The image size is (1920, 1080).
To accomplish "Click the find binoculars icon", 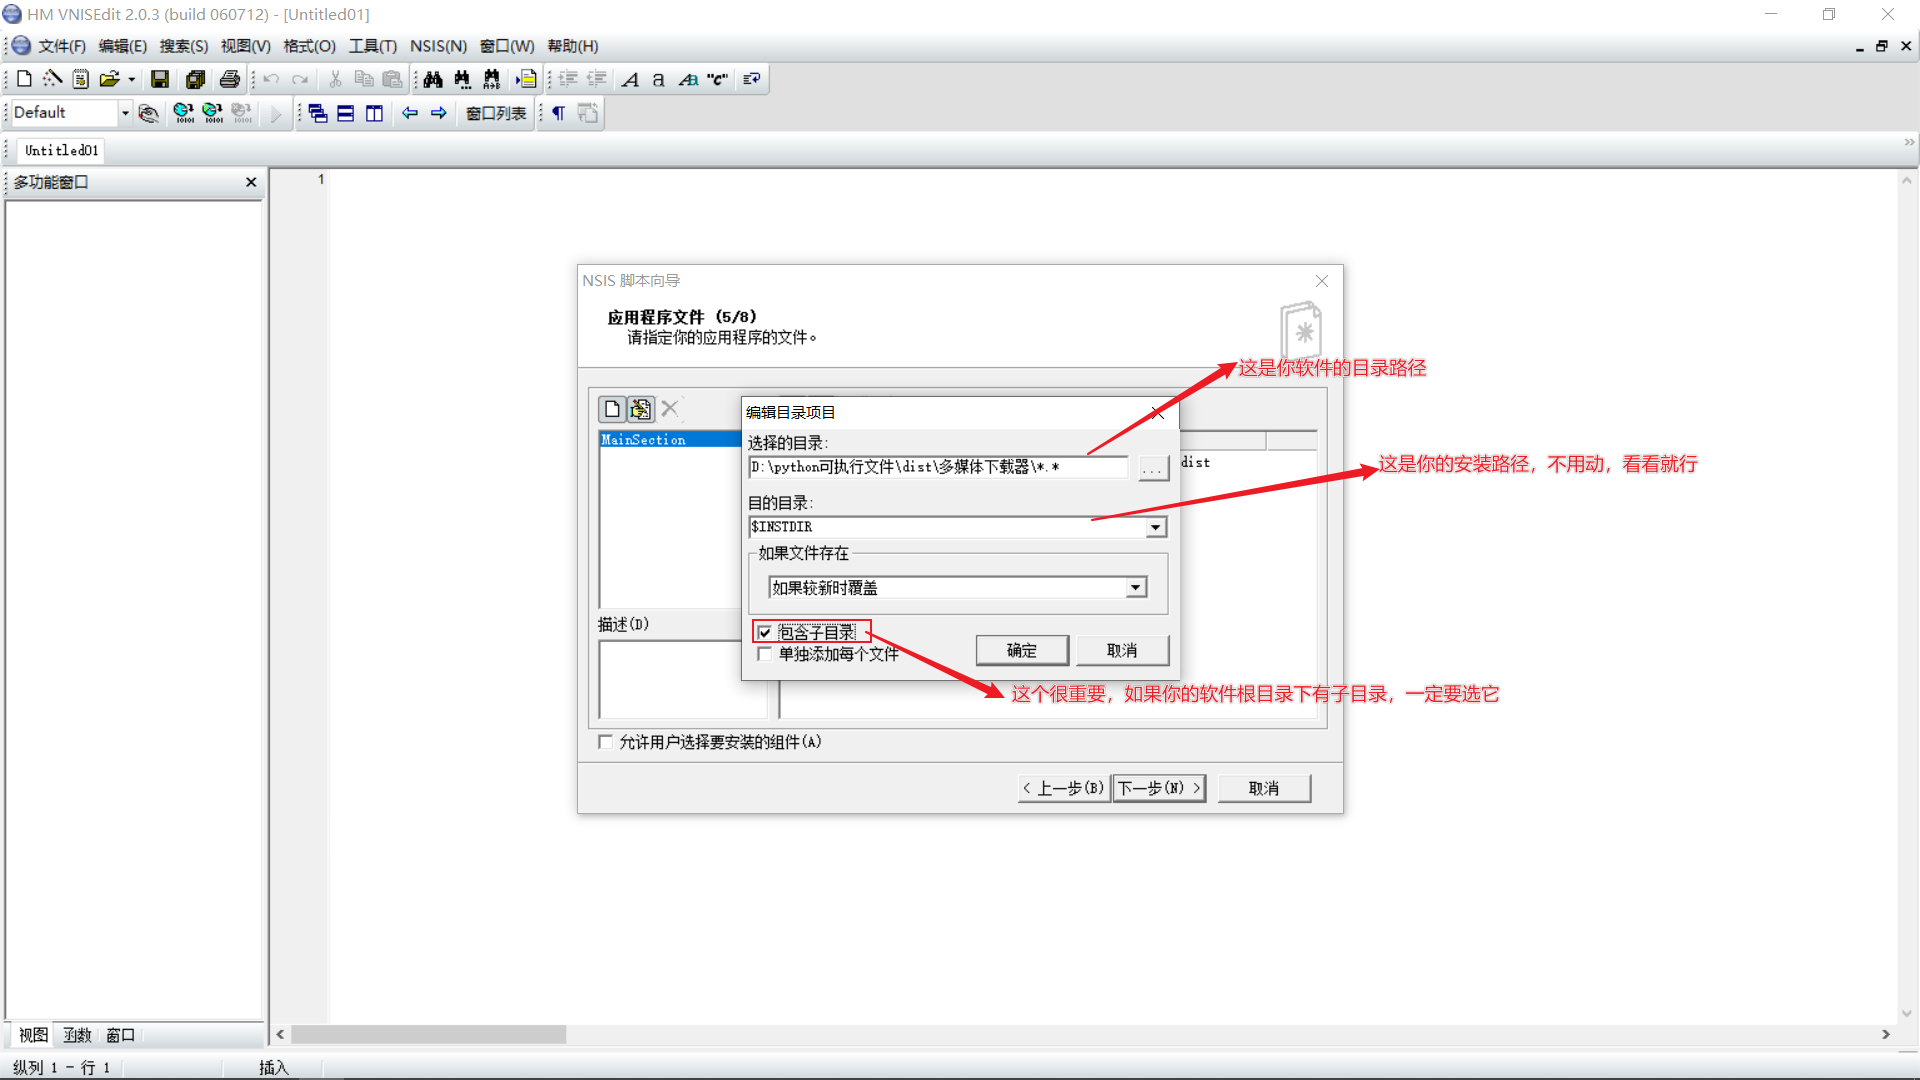I will tap(433, 79).
